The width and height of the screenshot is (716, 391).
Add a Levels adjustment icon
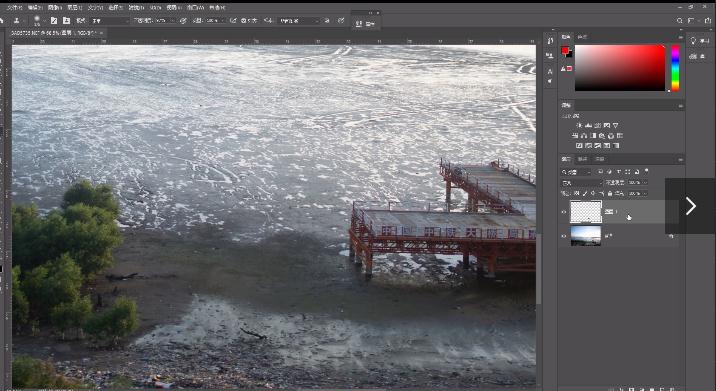click(x=588, y=125)
